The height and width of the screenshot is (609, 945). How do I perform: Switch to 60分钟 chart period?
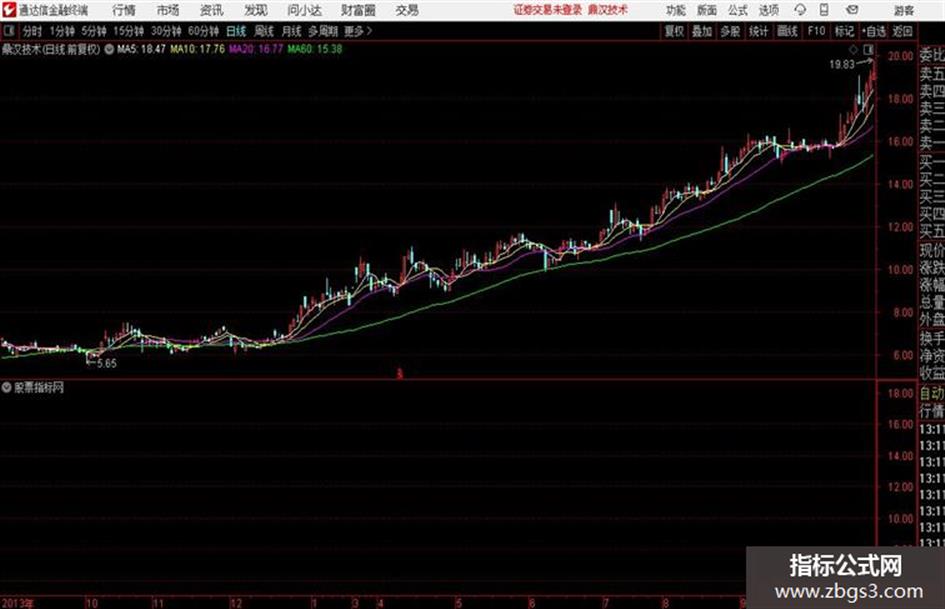[x=204, y=31]
